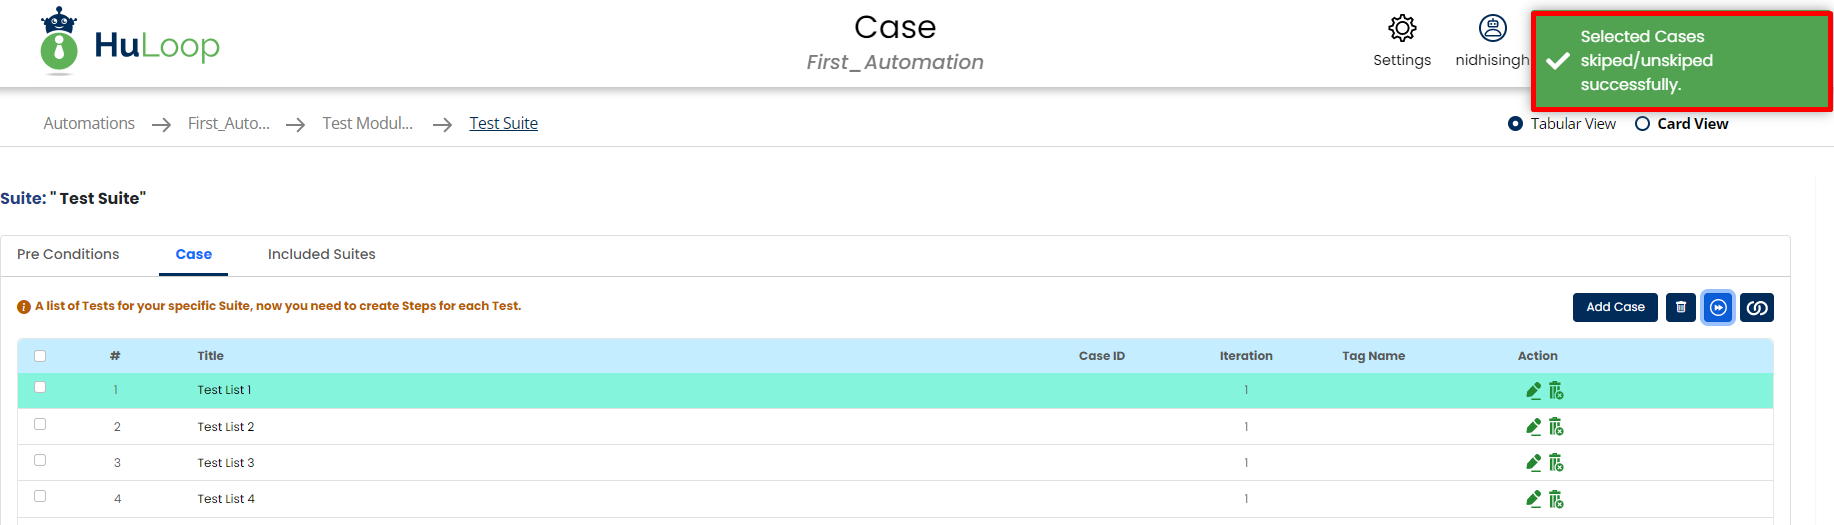Open the Test Suite breadcrumb link

(503, 124)
